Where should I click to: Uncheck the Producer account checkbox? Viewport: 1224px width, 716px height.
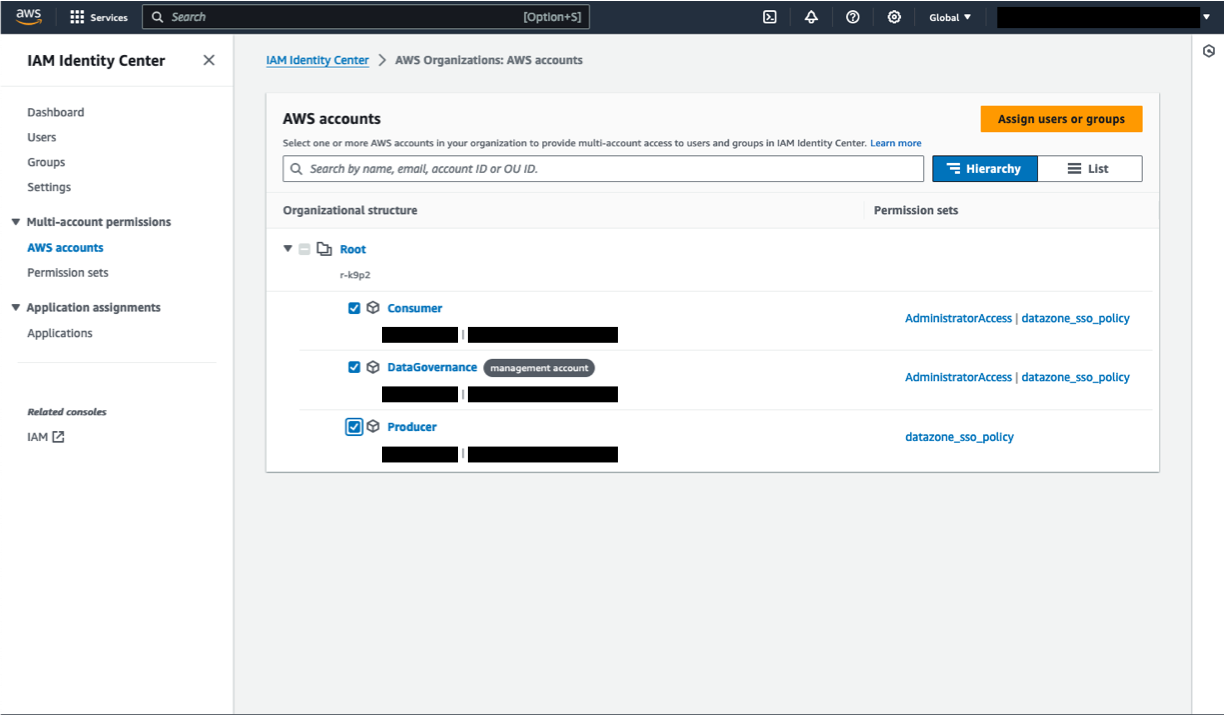click(x=354, y=427)
